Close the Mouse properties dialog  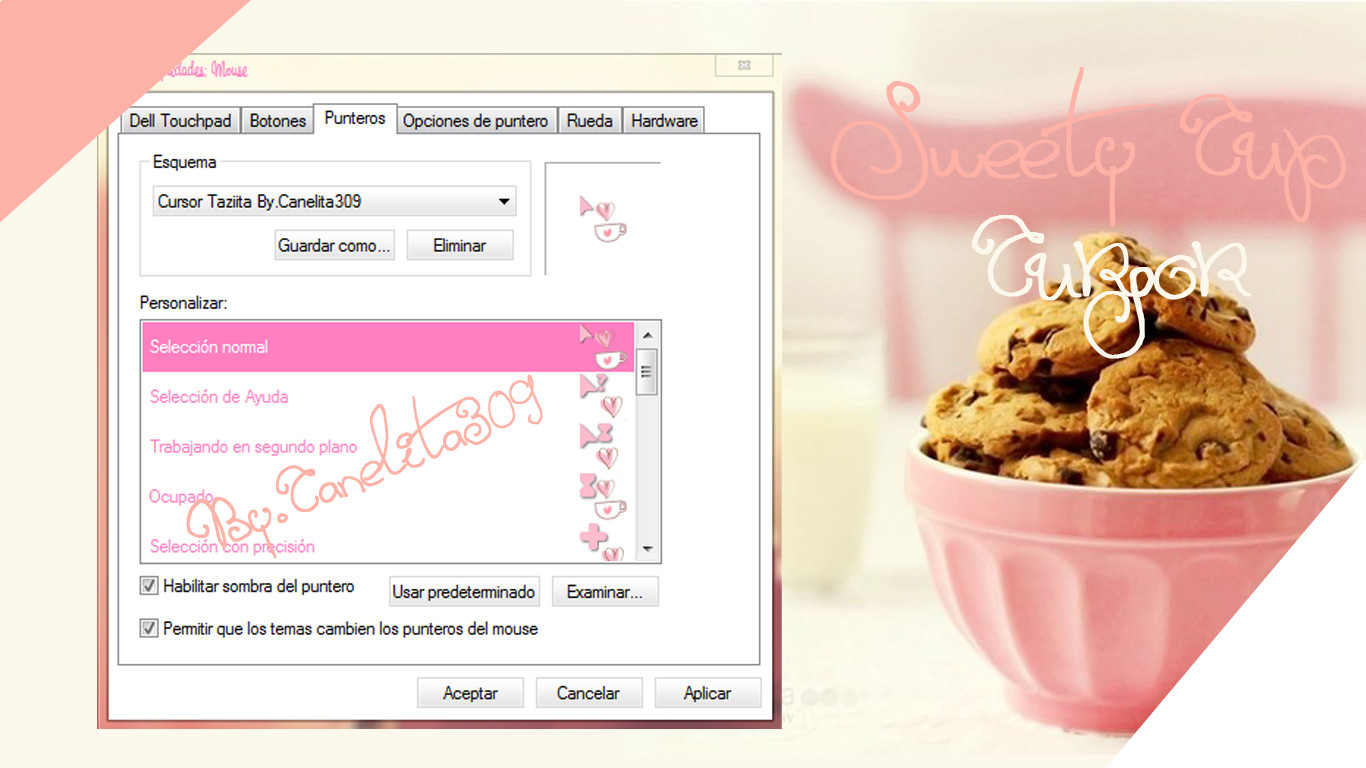tap(744, 65)
